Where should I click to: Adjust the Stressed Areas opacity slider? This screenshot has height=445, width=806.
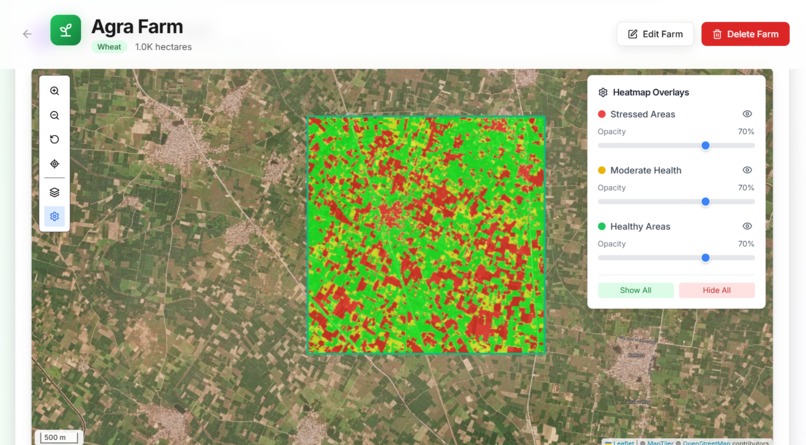(676, 145)
